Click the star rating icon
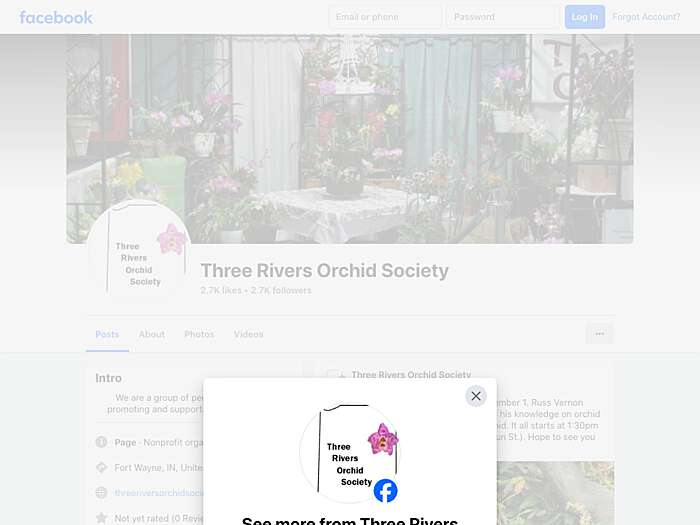Screen dimensions: 700x525 tap(101, 518)
